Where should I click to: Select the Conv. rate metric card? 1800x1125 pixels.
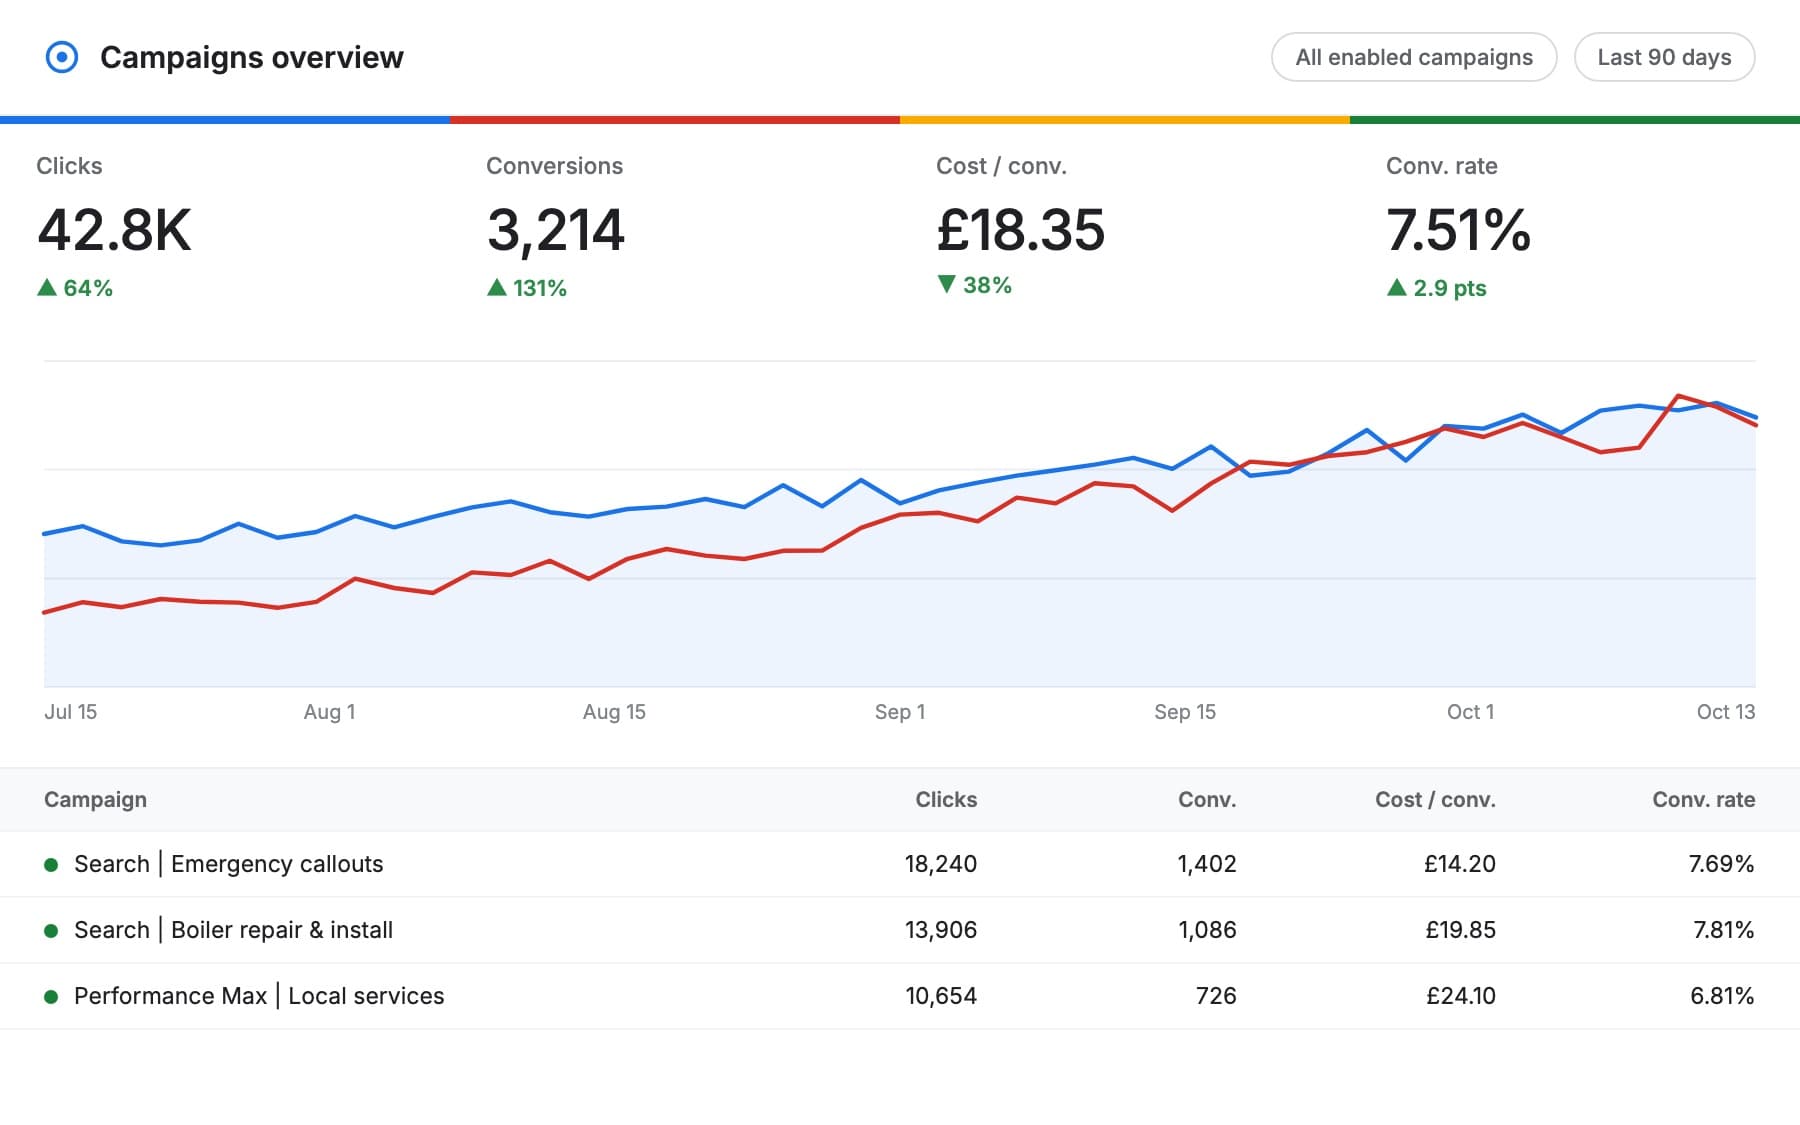(x=1575, y=222)
